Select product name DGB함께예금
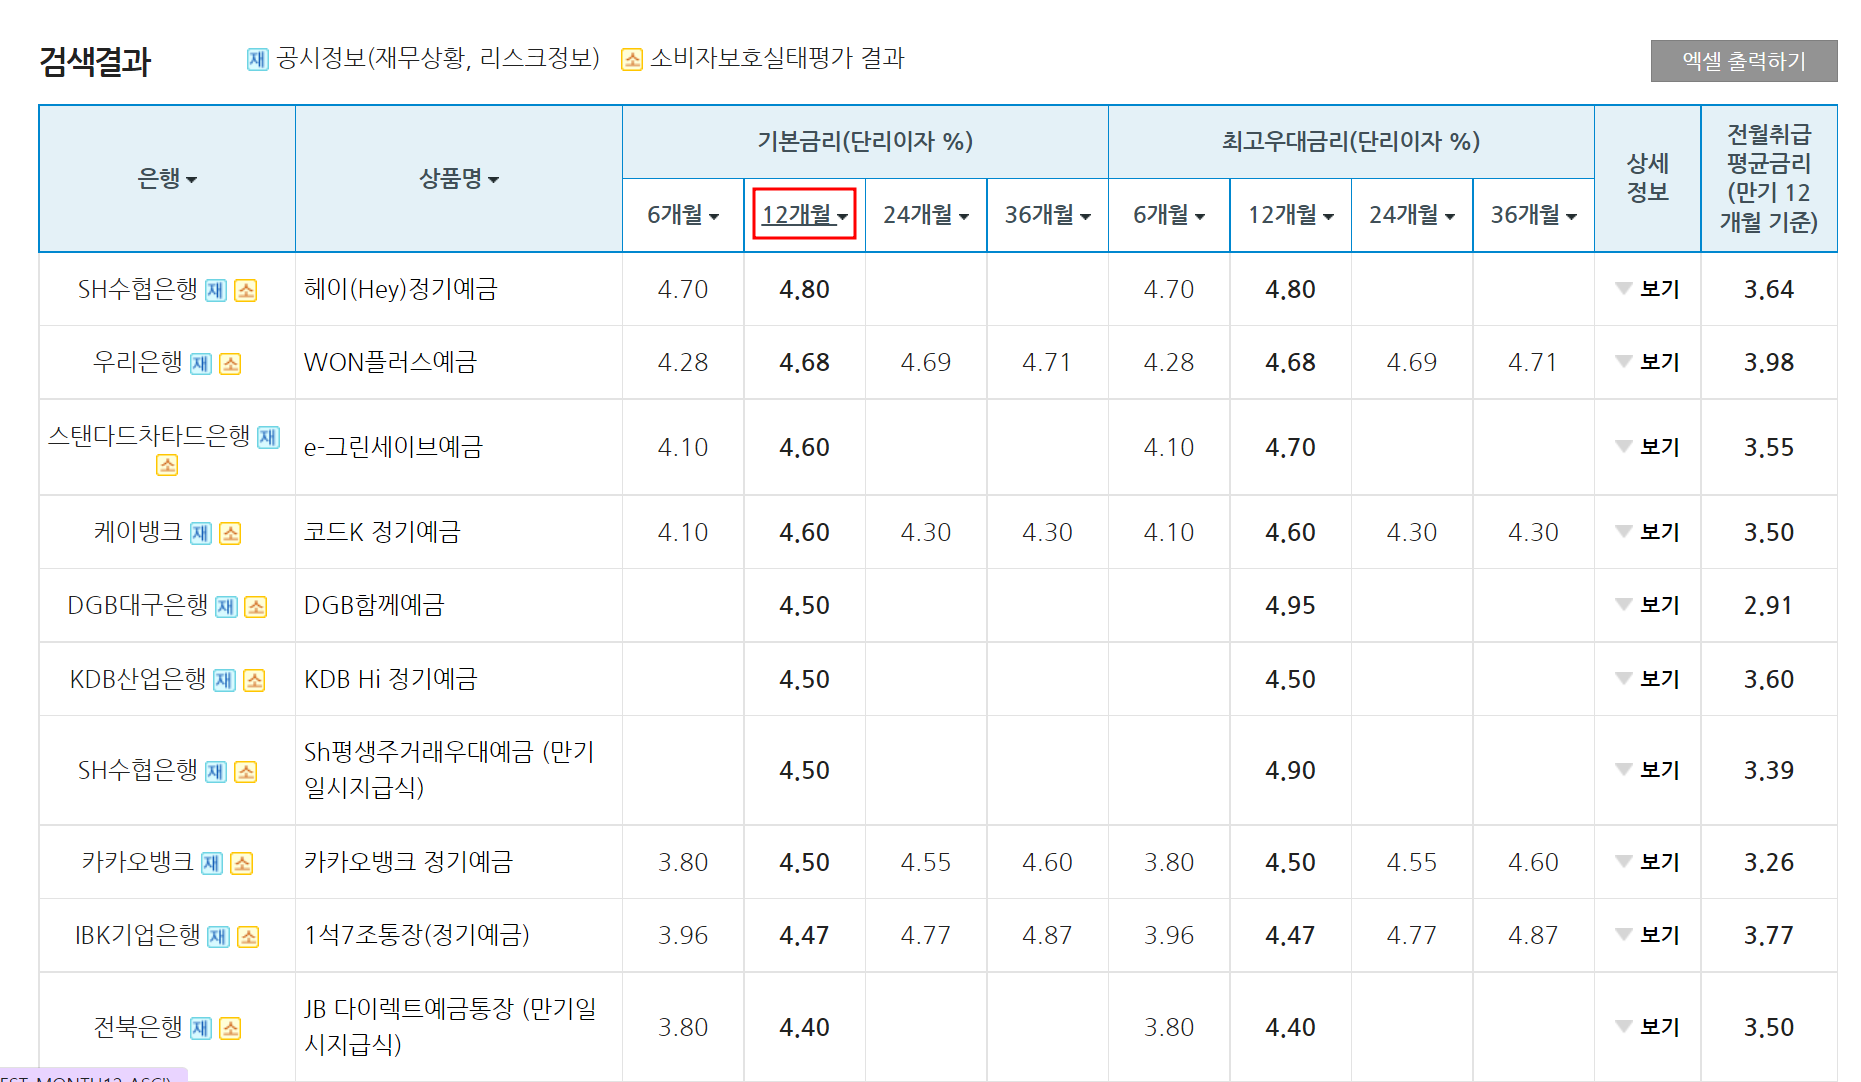1861x1082 pixels. click(374, 605)
